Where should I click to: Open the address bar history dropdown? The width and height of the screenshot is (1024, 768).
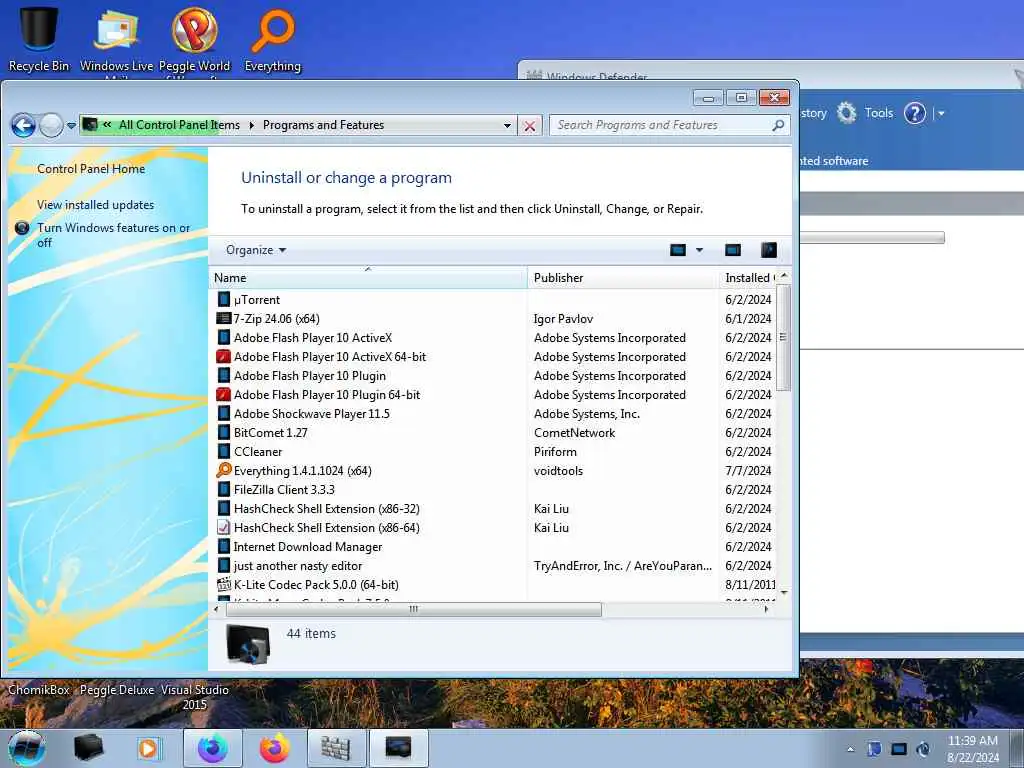[x=507, y=125]
